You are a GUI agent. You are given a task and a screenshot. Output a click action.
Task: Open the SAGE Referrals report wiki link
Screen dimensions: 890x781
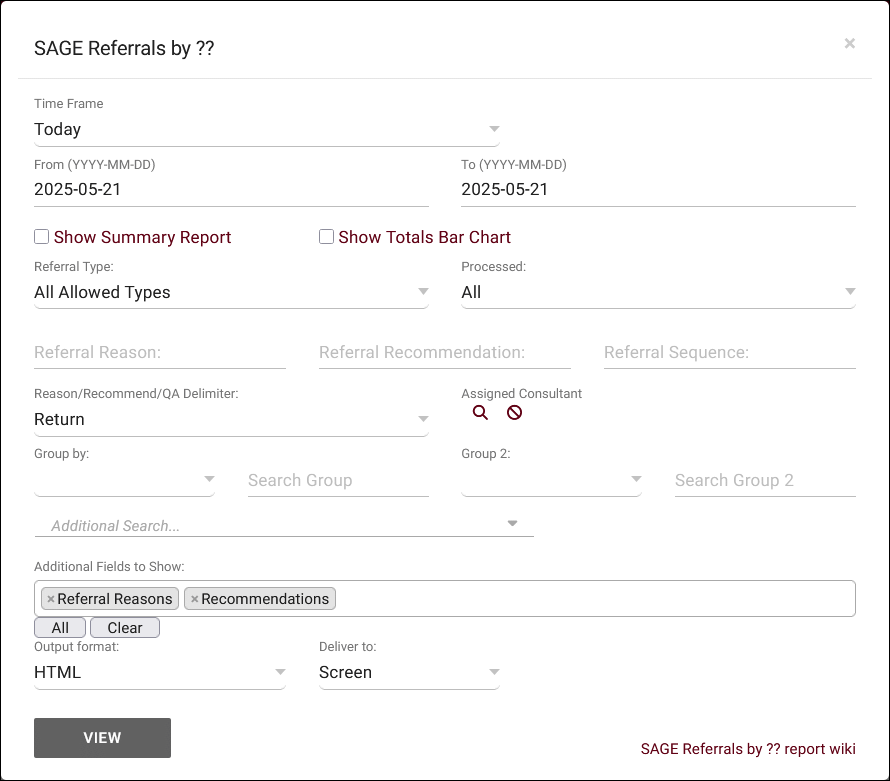tap(747, 749)
